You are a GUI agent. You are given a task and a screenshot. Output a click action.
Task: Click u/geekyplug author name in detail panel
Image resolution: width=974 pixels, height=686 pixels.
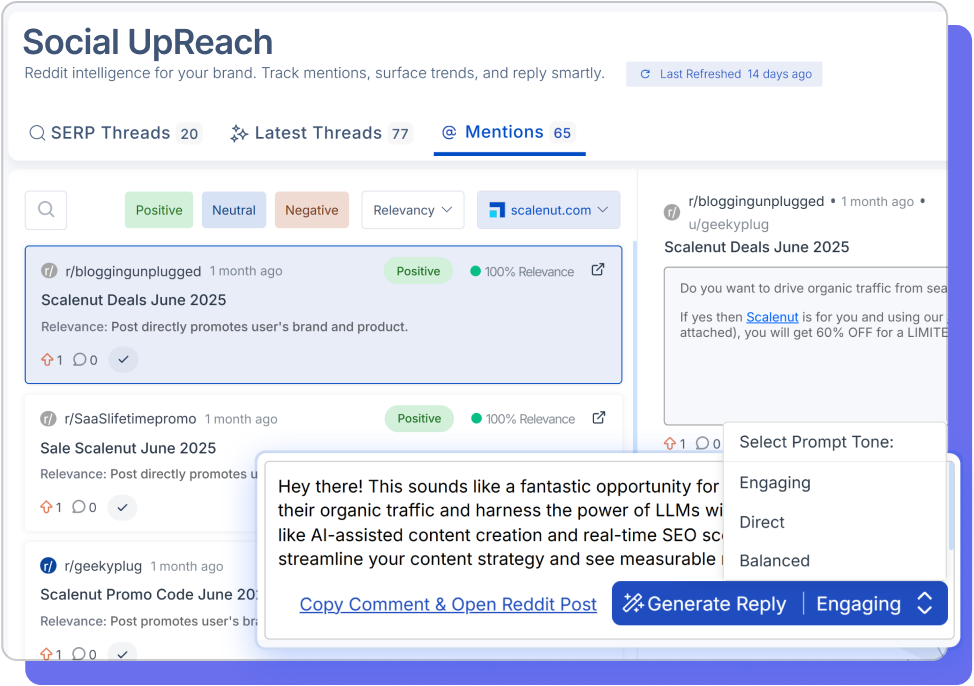[729, 224]
